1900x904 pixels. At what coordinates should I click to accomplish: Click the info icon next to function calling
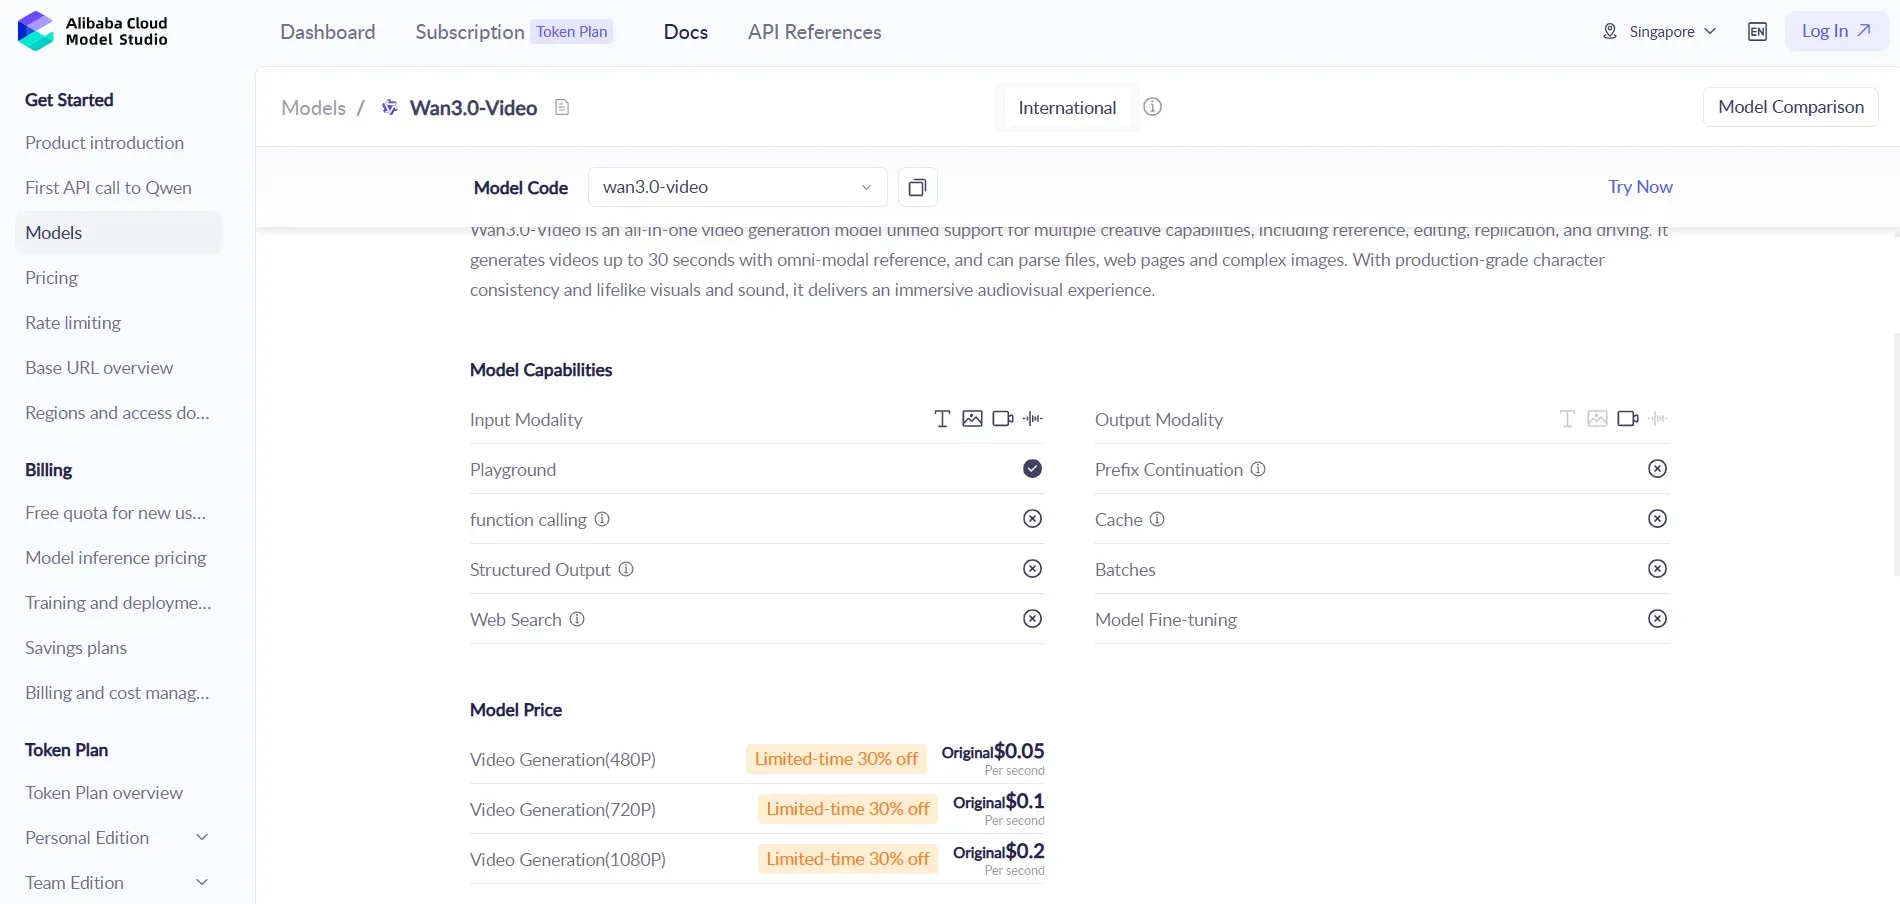[602, 519]
